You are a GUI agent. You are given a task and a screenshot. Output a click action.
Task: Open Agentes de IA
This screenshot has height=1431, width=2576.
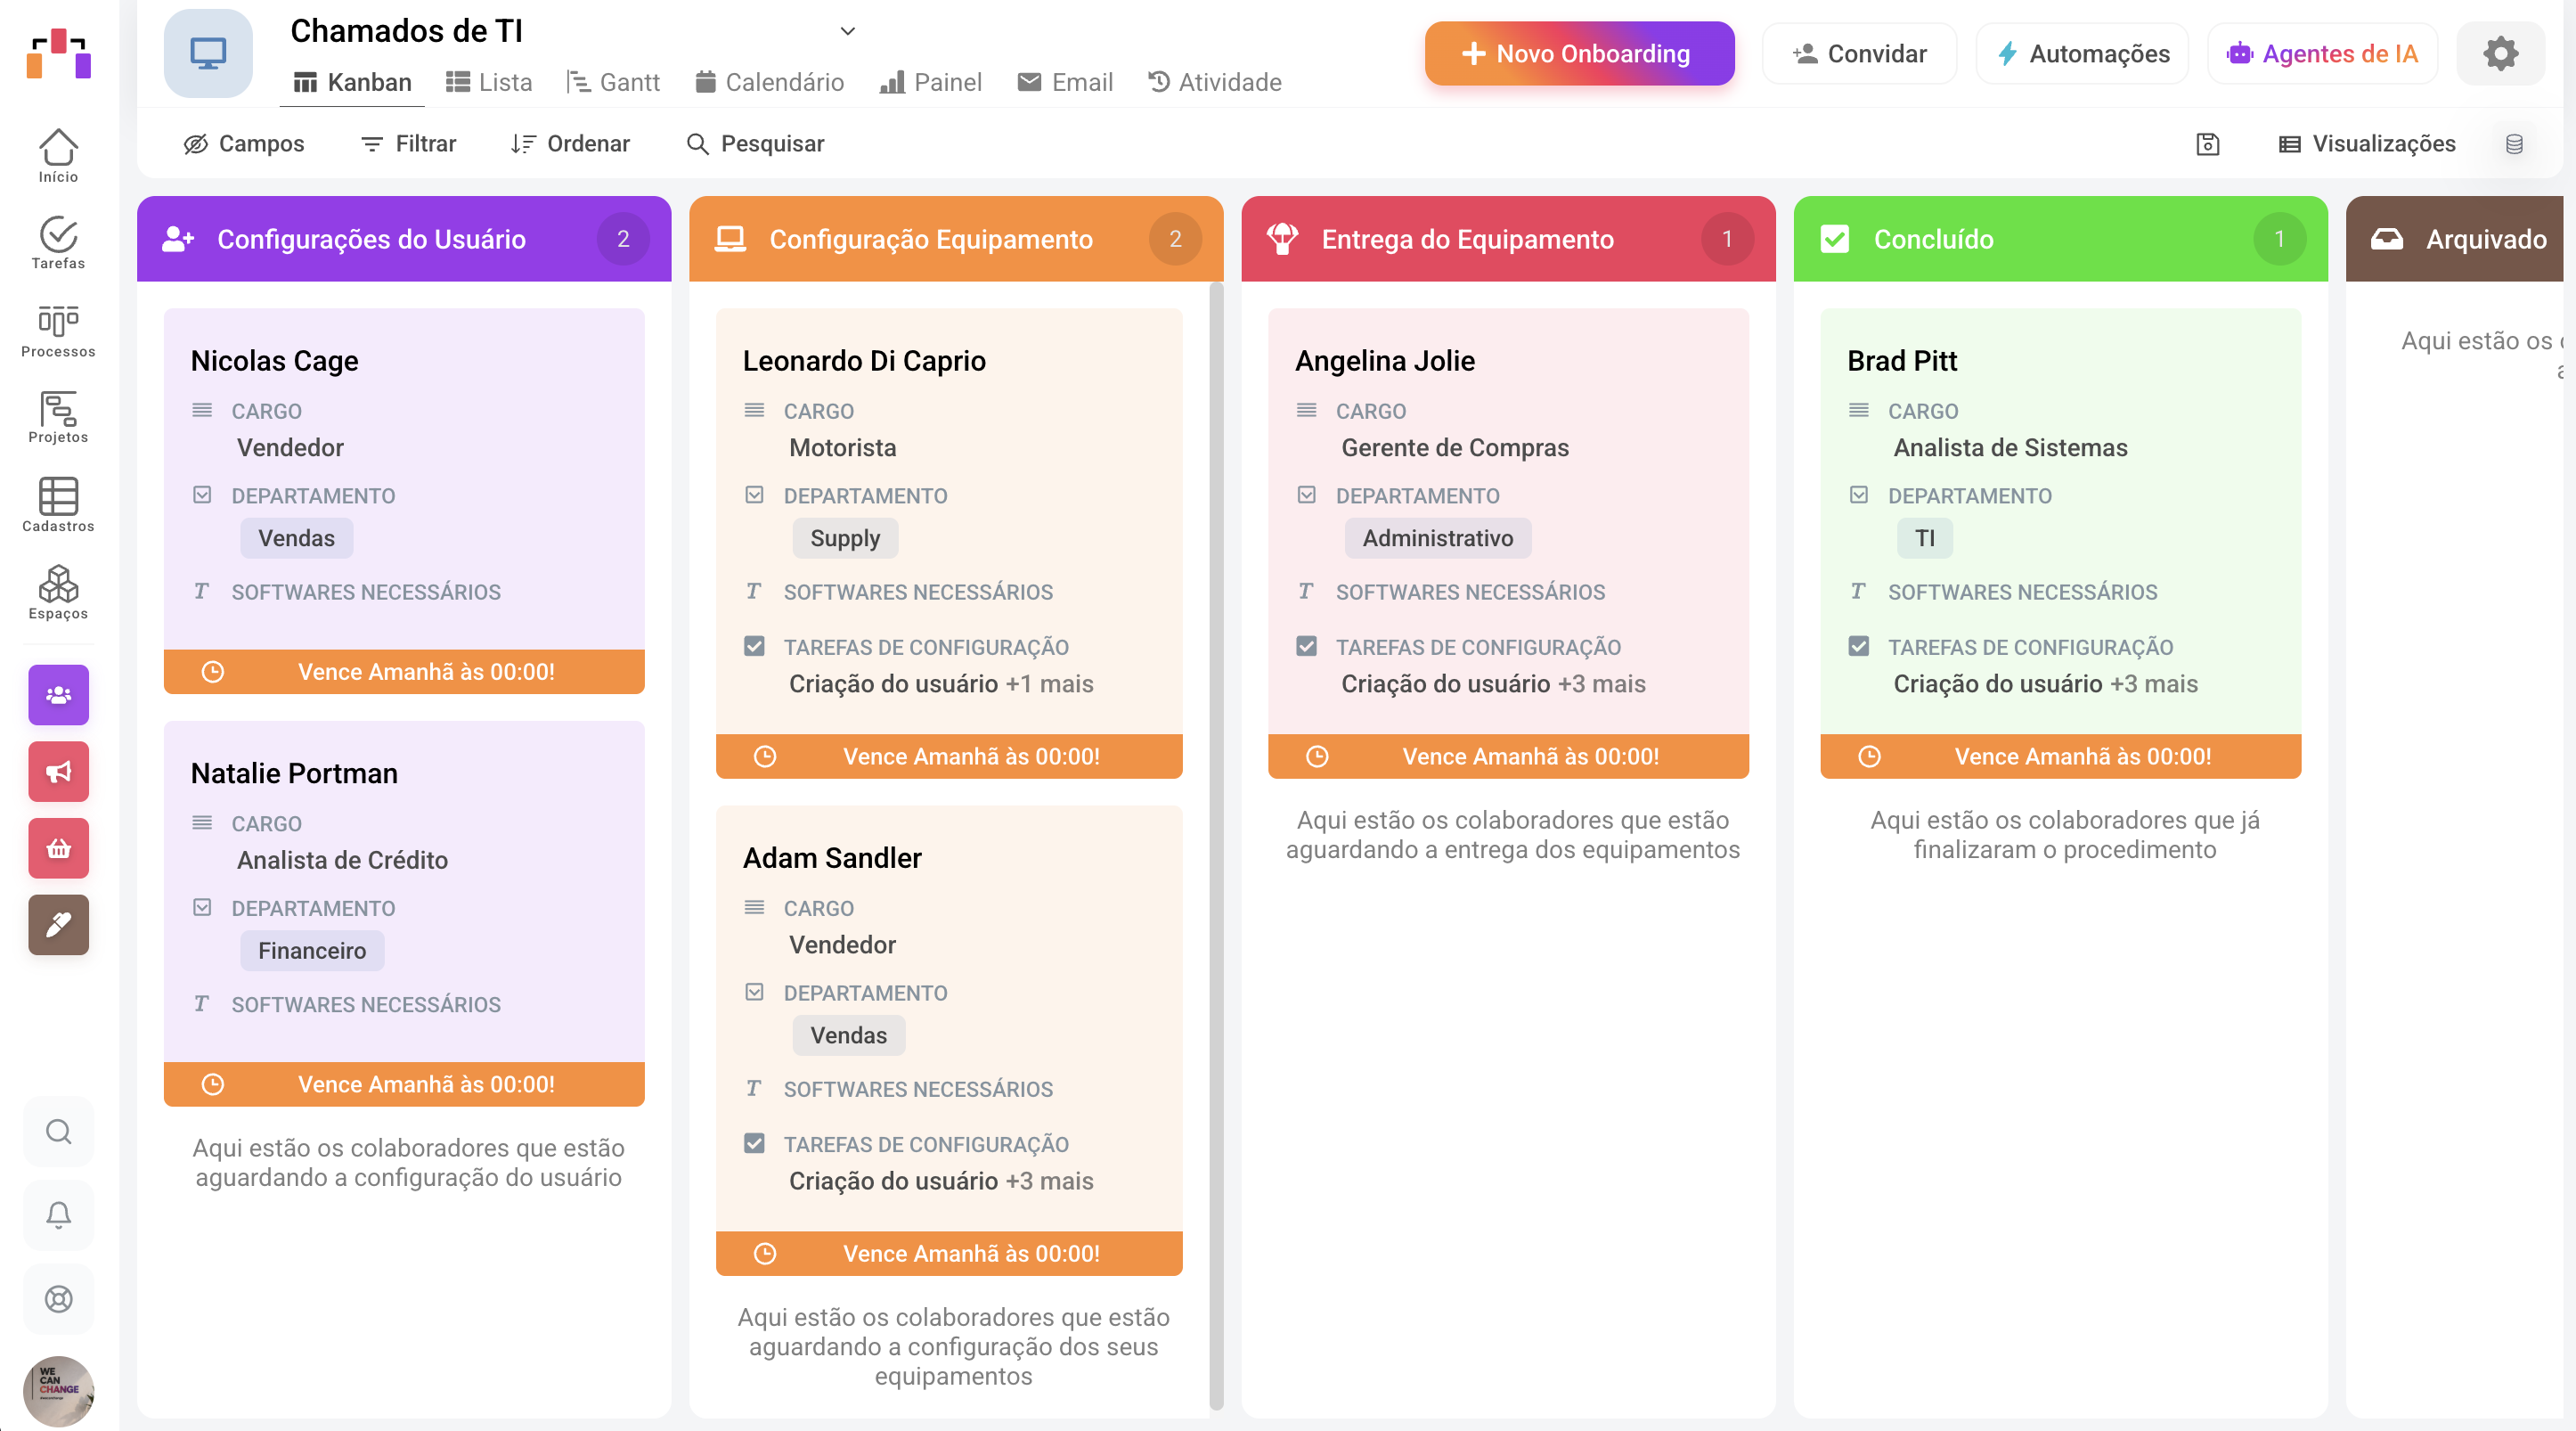[x=2322, y=53]
